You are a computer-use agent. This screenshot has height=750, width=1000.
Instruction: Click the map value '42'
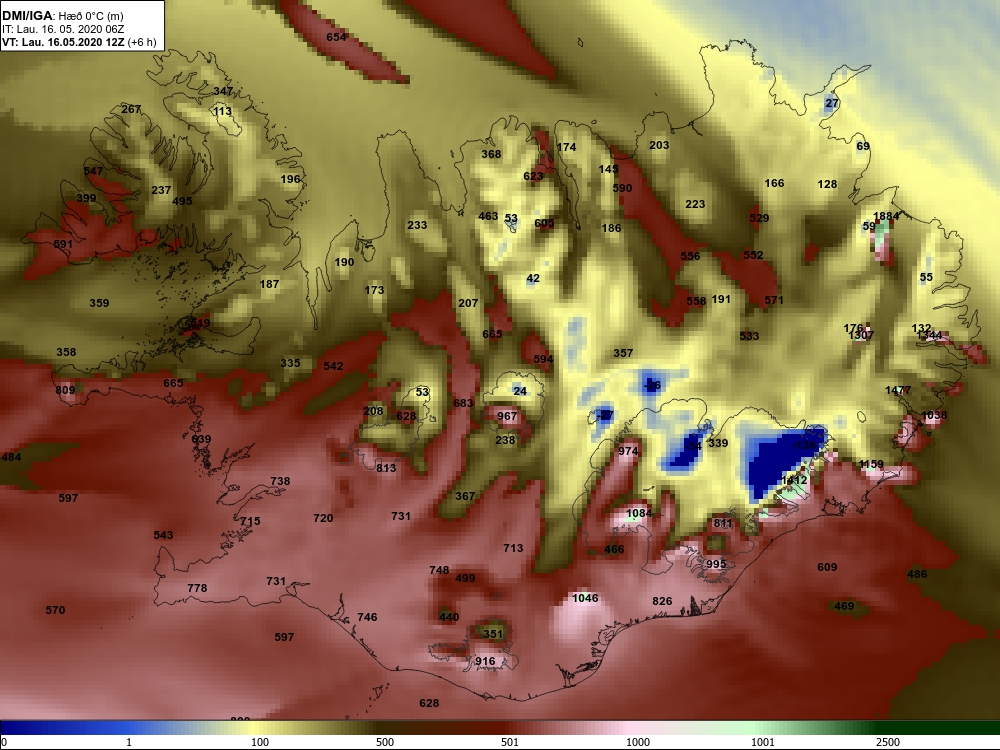coord(533,279)
